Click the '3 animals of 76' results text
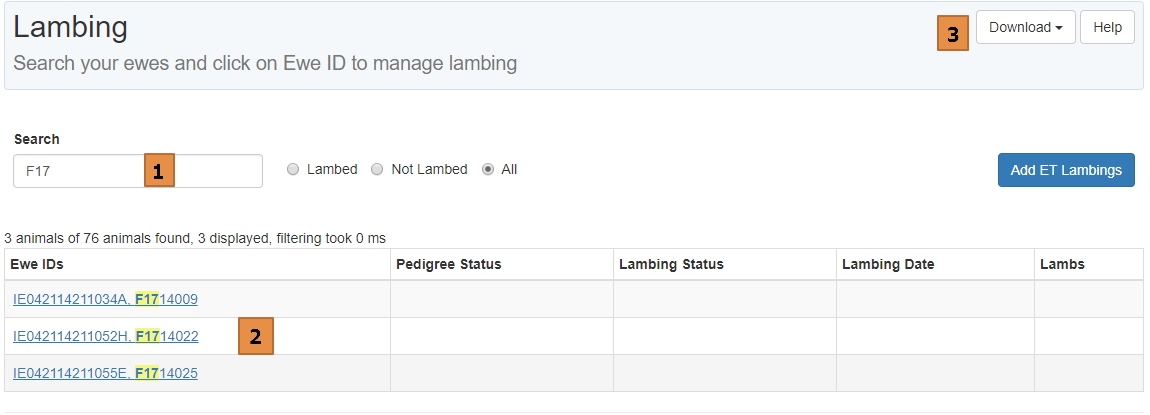The image size is (1150, 415). pos(195,238)
